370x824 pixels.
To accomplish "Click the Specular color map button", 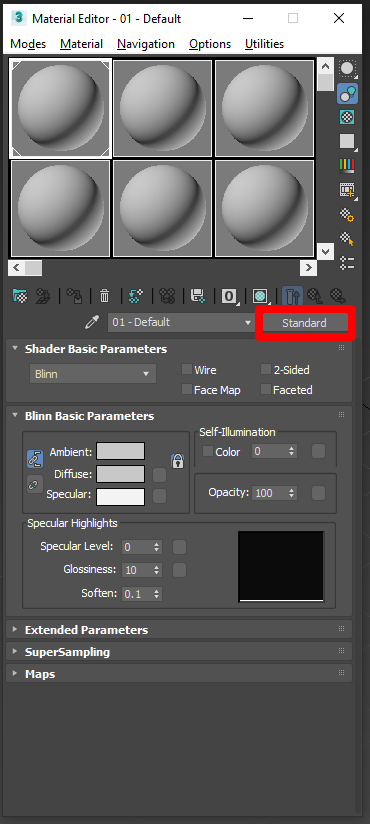I will coord(159,496).
